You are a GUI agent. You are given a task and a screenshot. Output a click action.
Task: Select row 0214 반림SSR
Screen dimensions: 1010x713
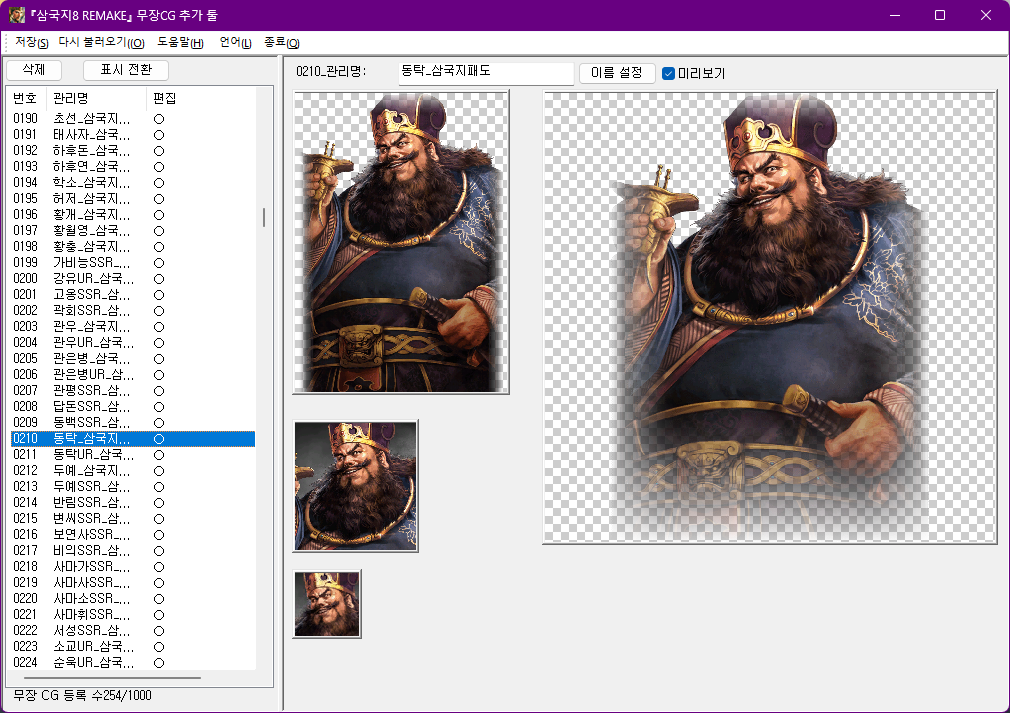click(133, 502)
